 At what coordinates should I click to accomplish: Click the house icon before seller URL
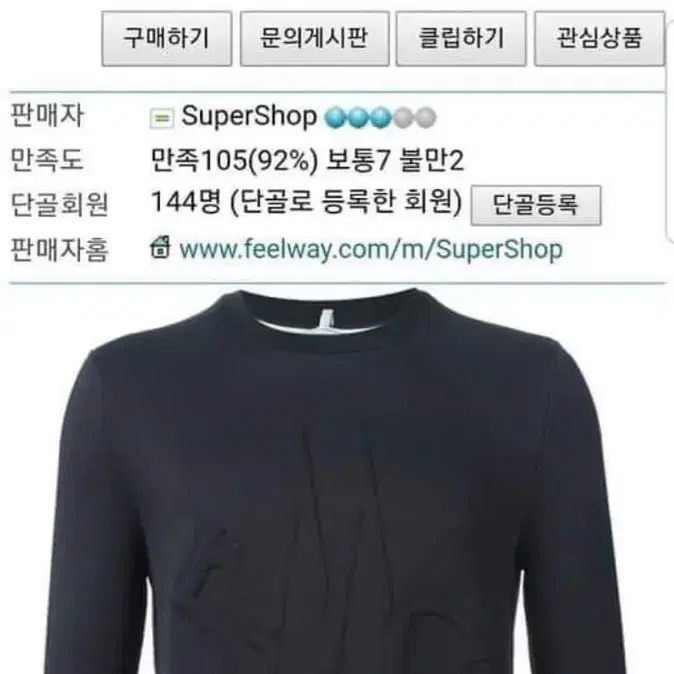point(160,247)
